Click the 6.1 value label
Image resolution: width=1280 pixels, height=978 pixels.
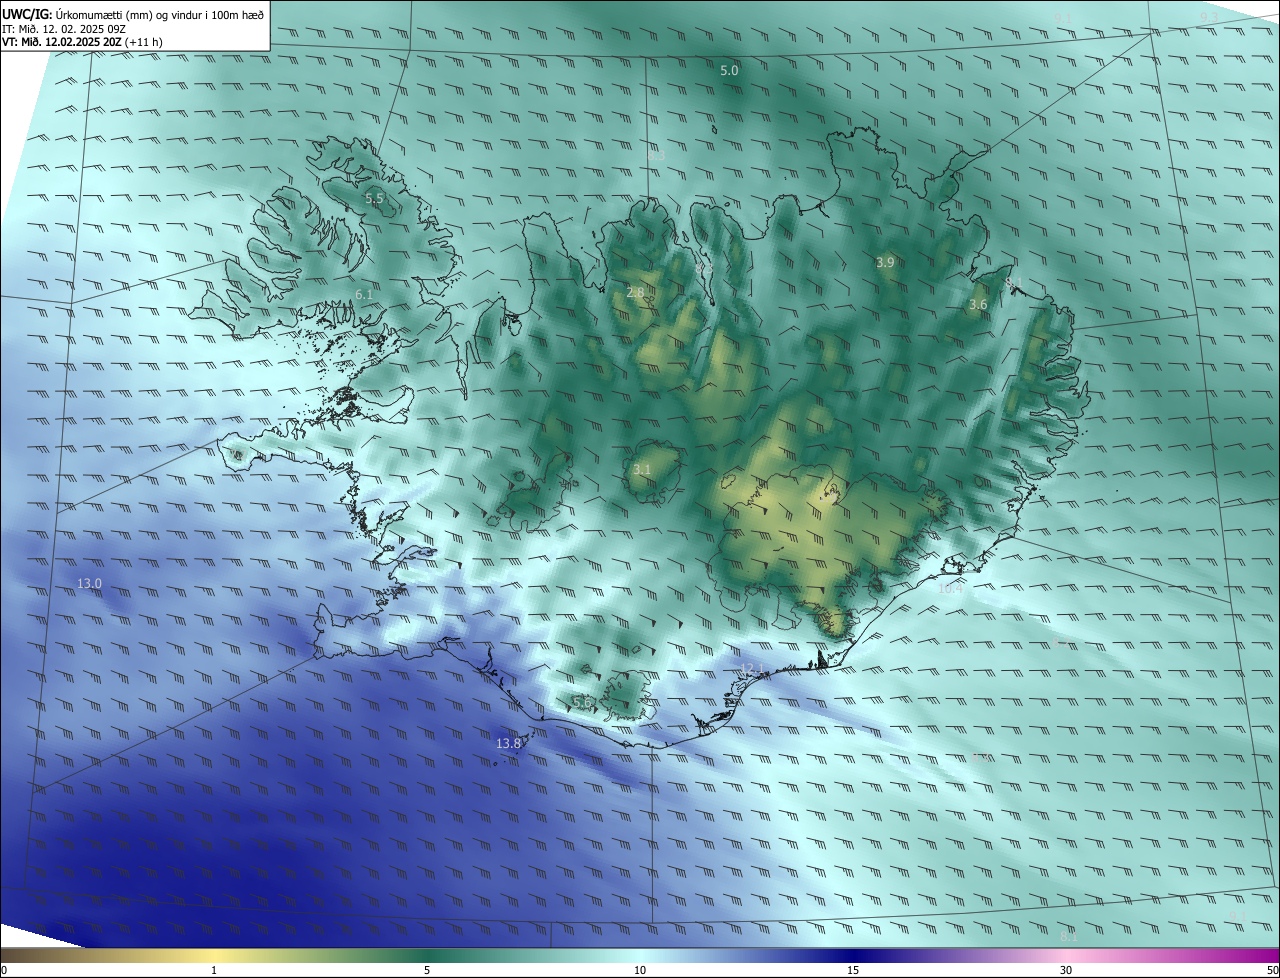364,294
